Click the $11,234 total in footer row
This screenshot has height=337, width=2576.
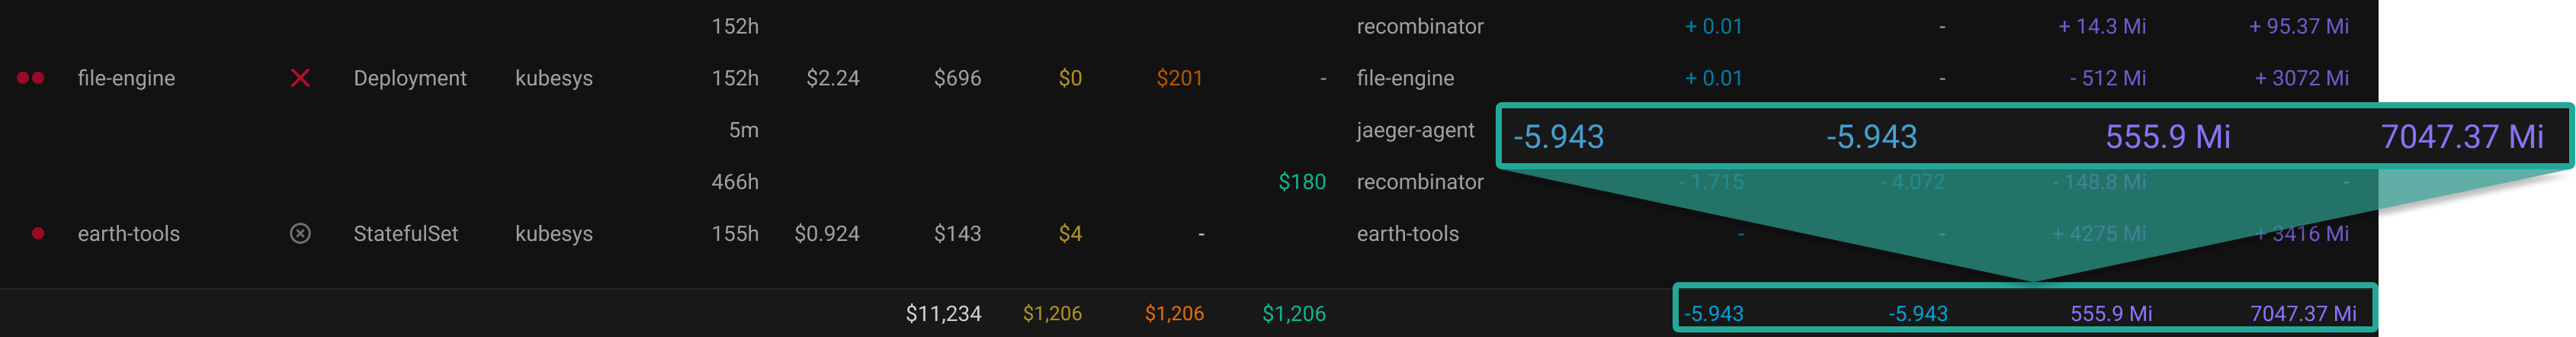[x=943, y=314]
